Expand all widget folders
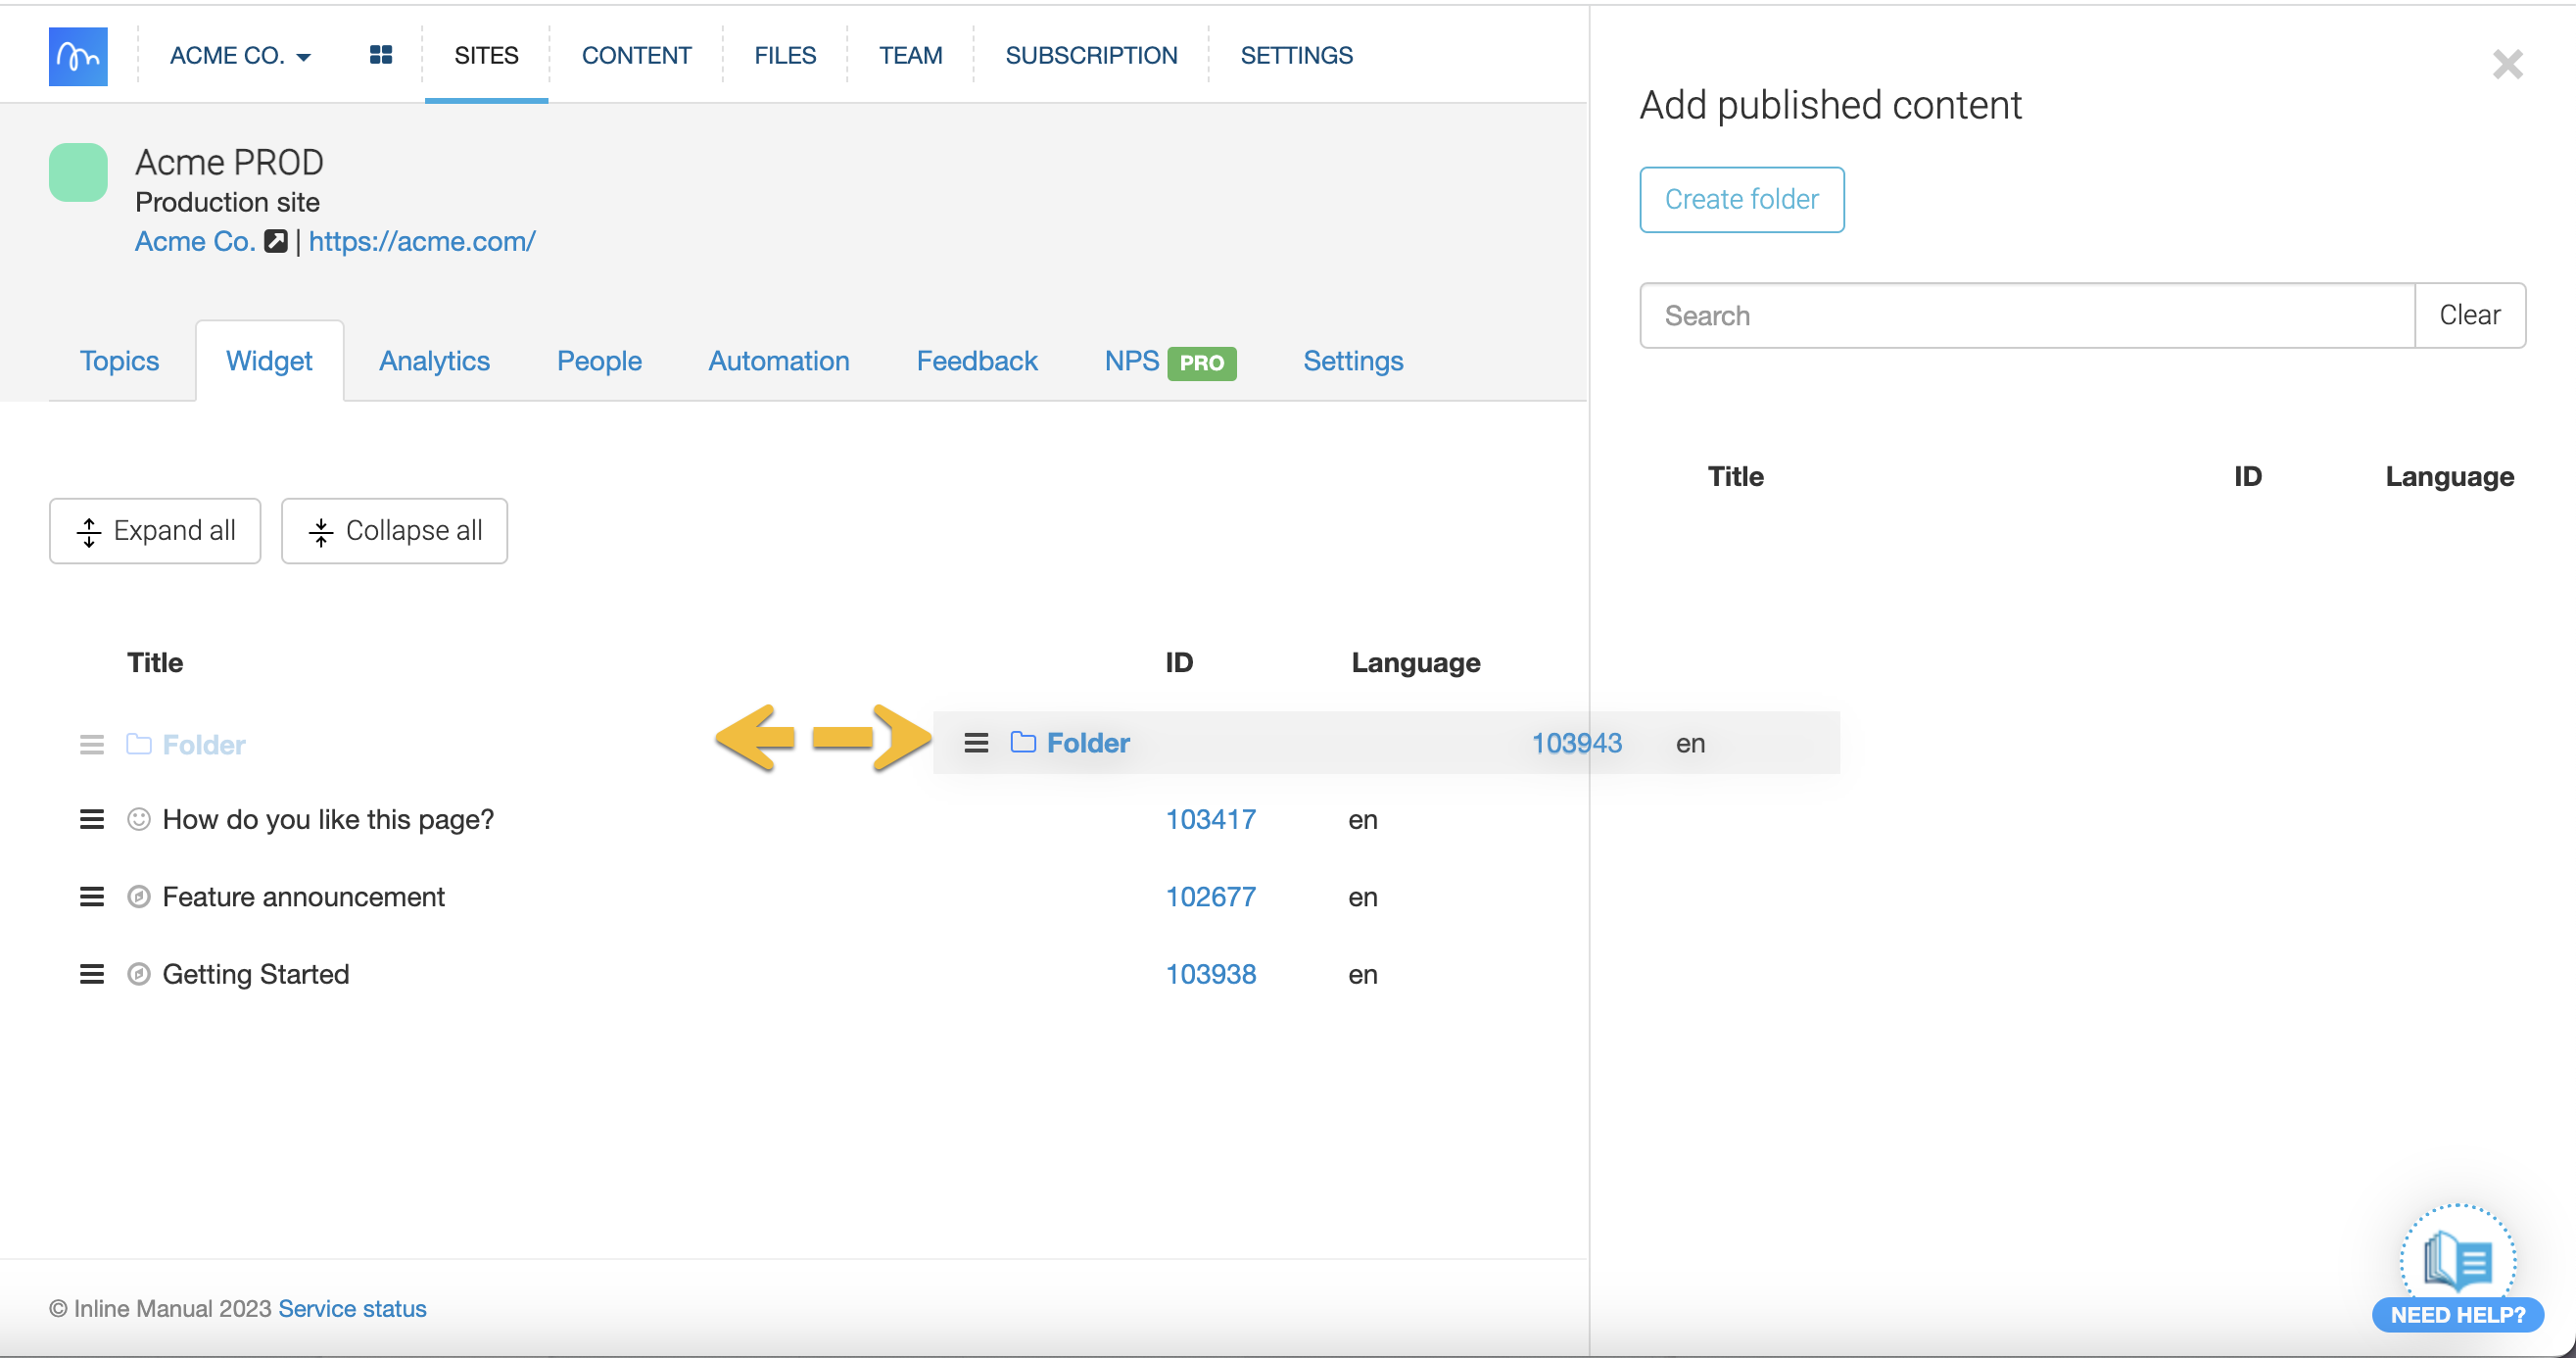This screenshot has width=2576, height=1358. tap(155, 531)
